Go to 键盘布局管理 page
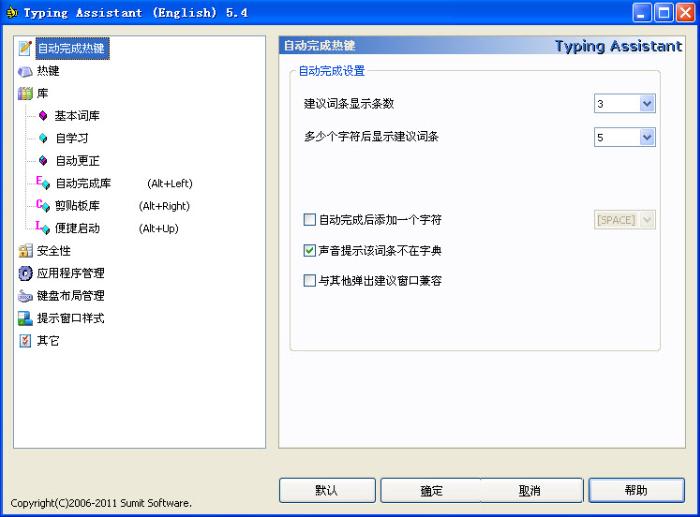Viewport: 700px width, 517px height. 71,296
